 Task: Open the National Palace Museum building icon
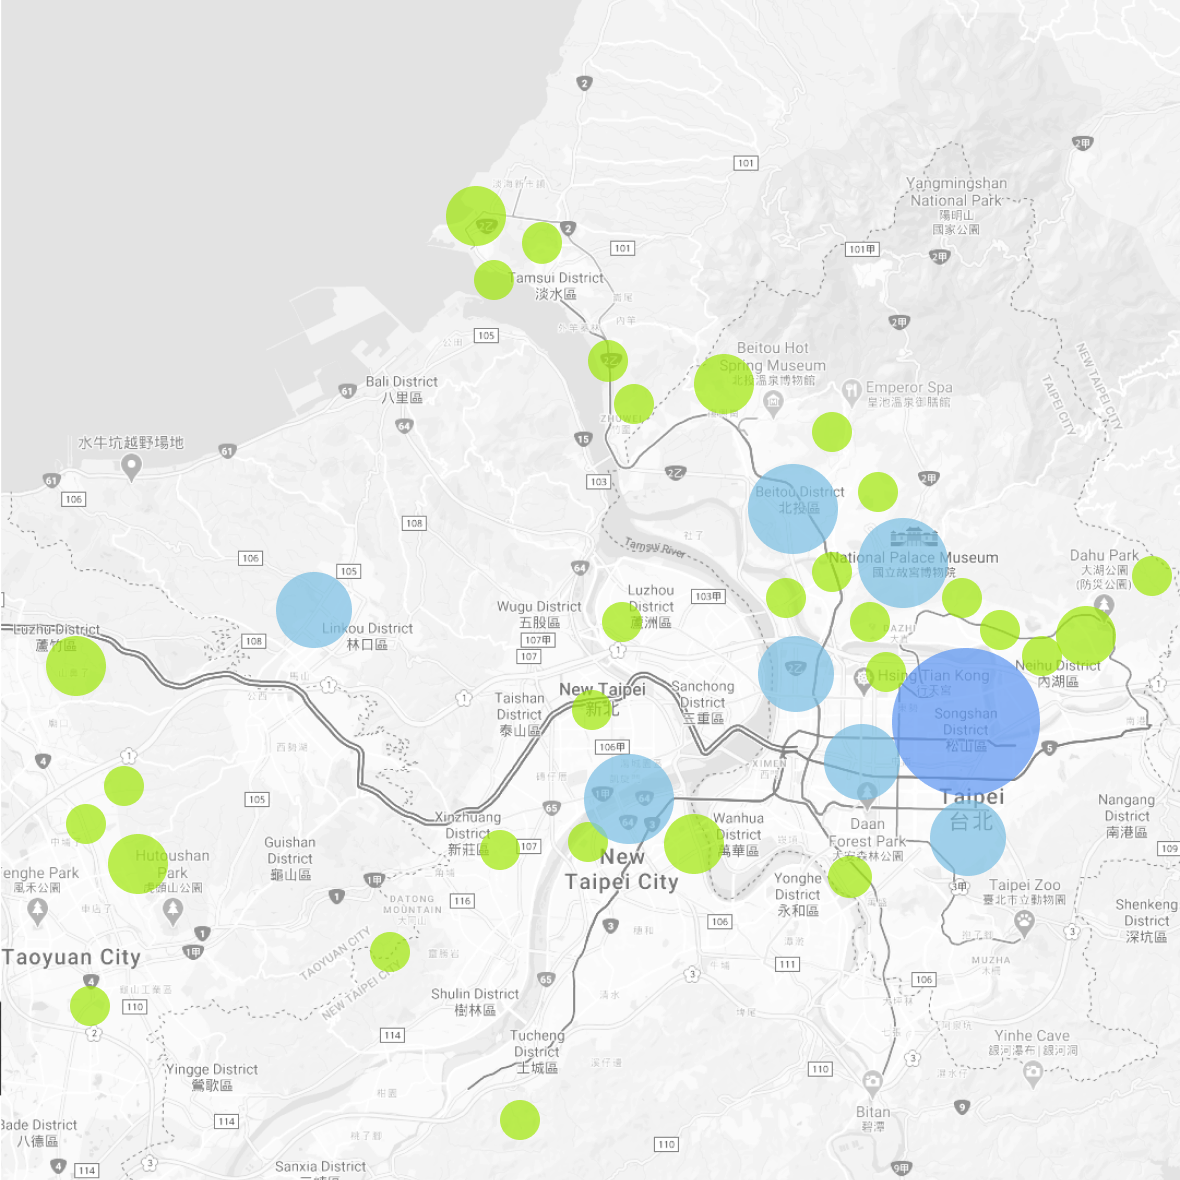(x=913, y=538)
